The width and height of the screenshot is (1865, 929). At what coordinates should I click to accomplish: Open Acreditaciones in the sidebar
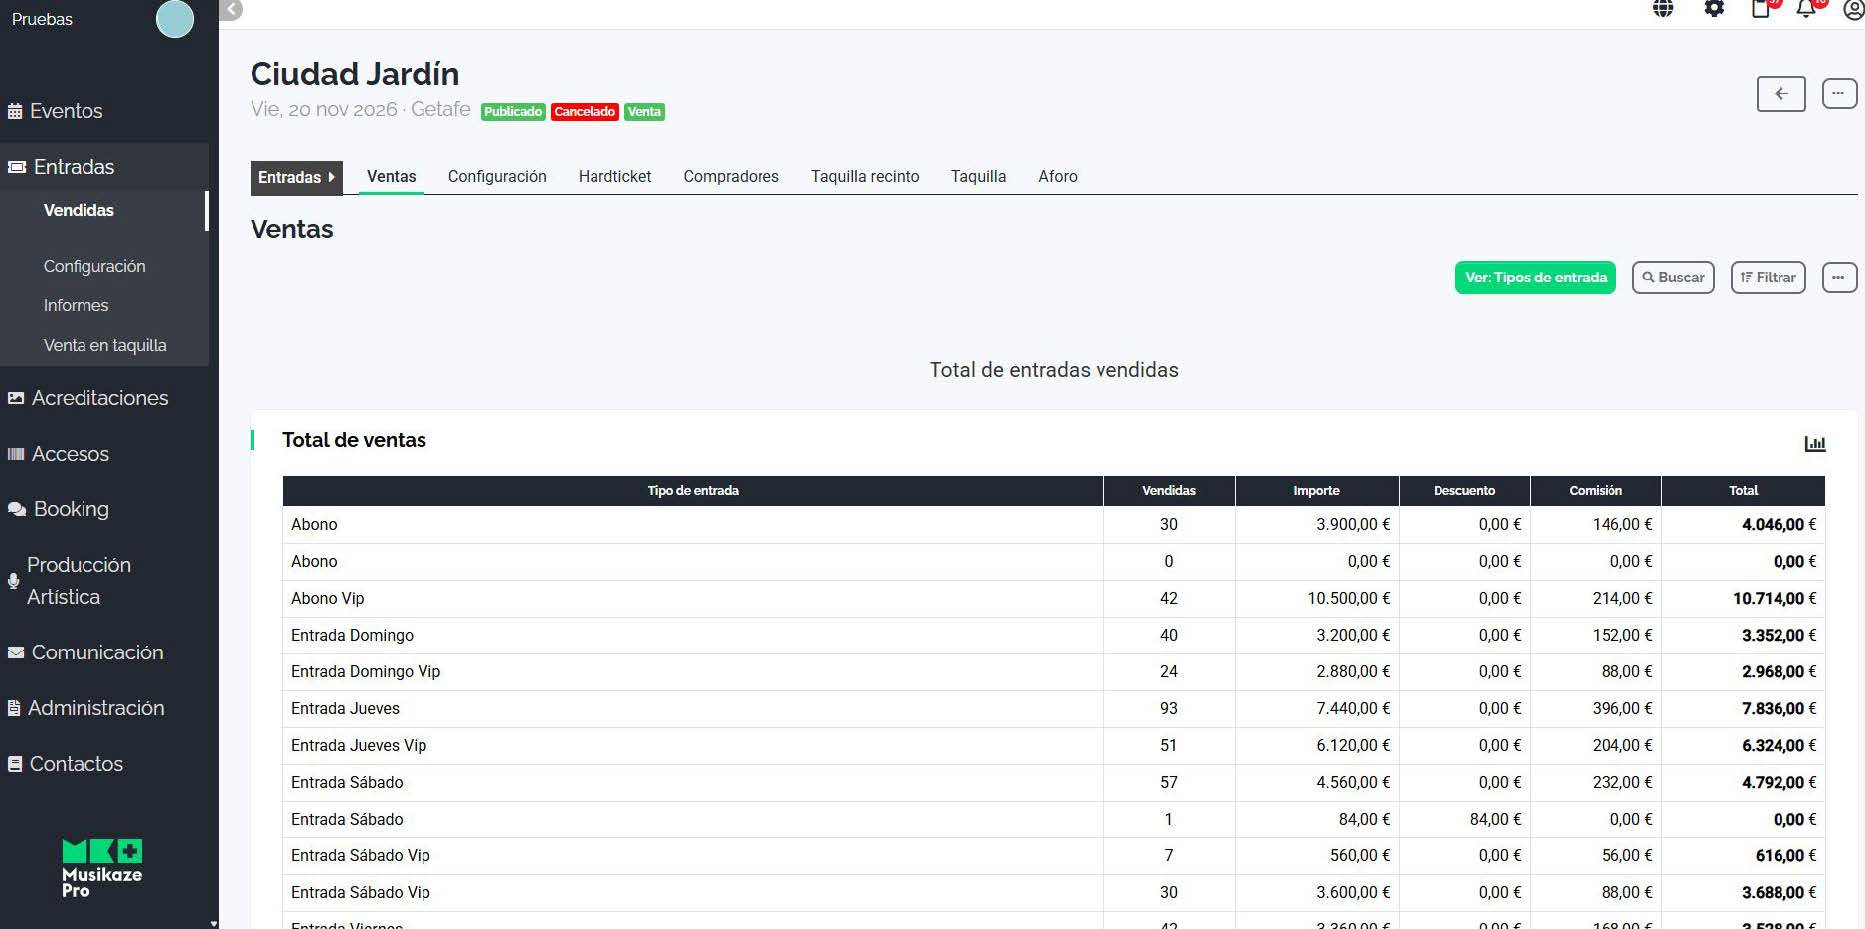click(100, 398)
